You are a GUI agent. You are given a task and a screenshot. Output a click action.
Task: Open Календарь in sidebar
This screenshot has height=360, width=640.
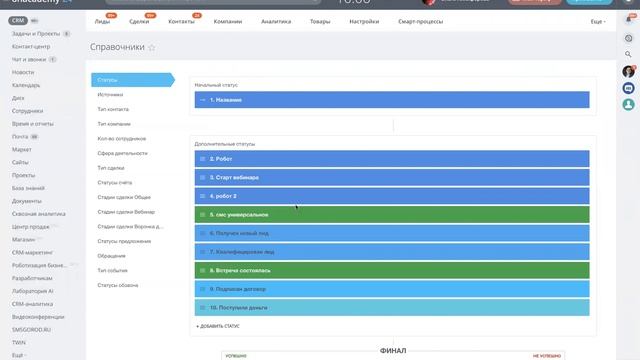click(26, 85)
